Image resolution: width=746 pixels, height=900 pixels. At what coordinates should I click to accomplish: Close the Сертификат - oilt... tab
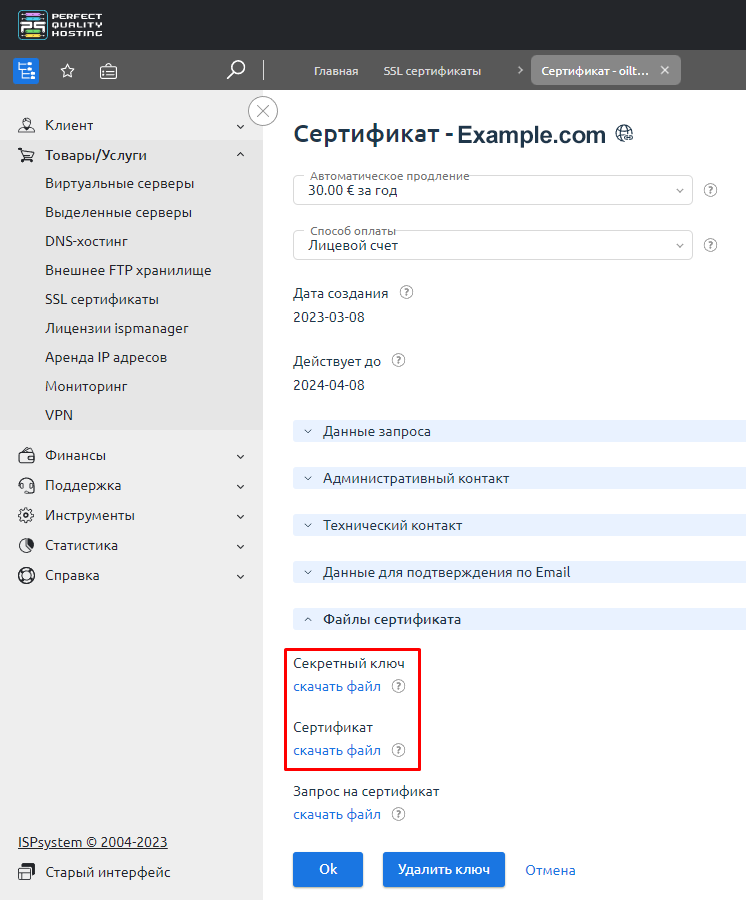[x=665, y=70]
